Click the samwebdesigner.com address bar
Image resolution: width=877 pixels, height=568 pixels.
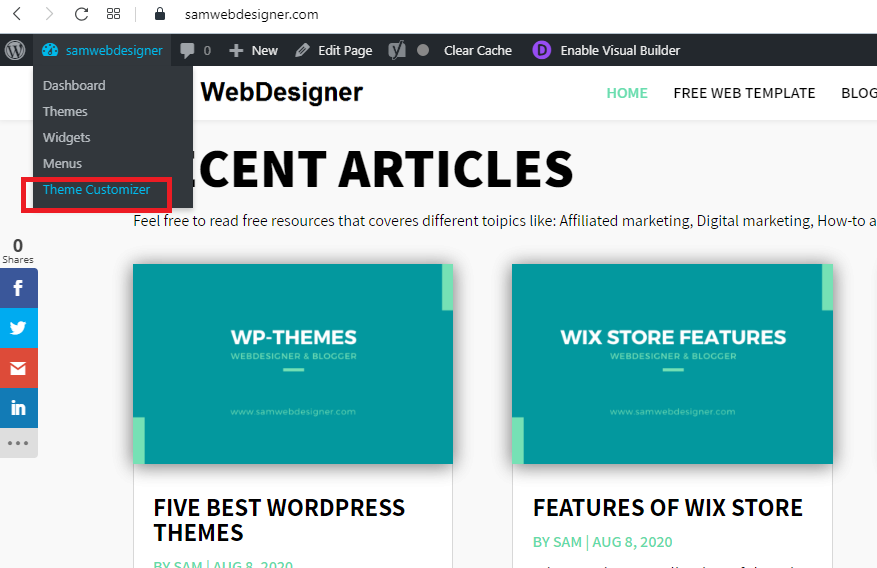click(251, 15)
